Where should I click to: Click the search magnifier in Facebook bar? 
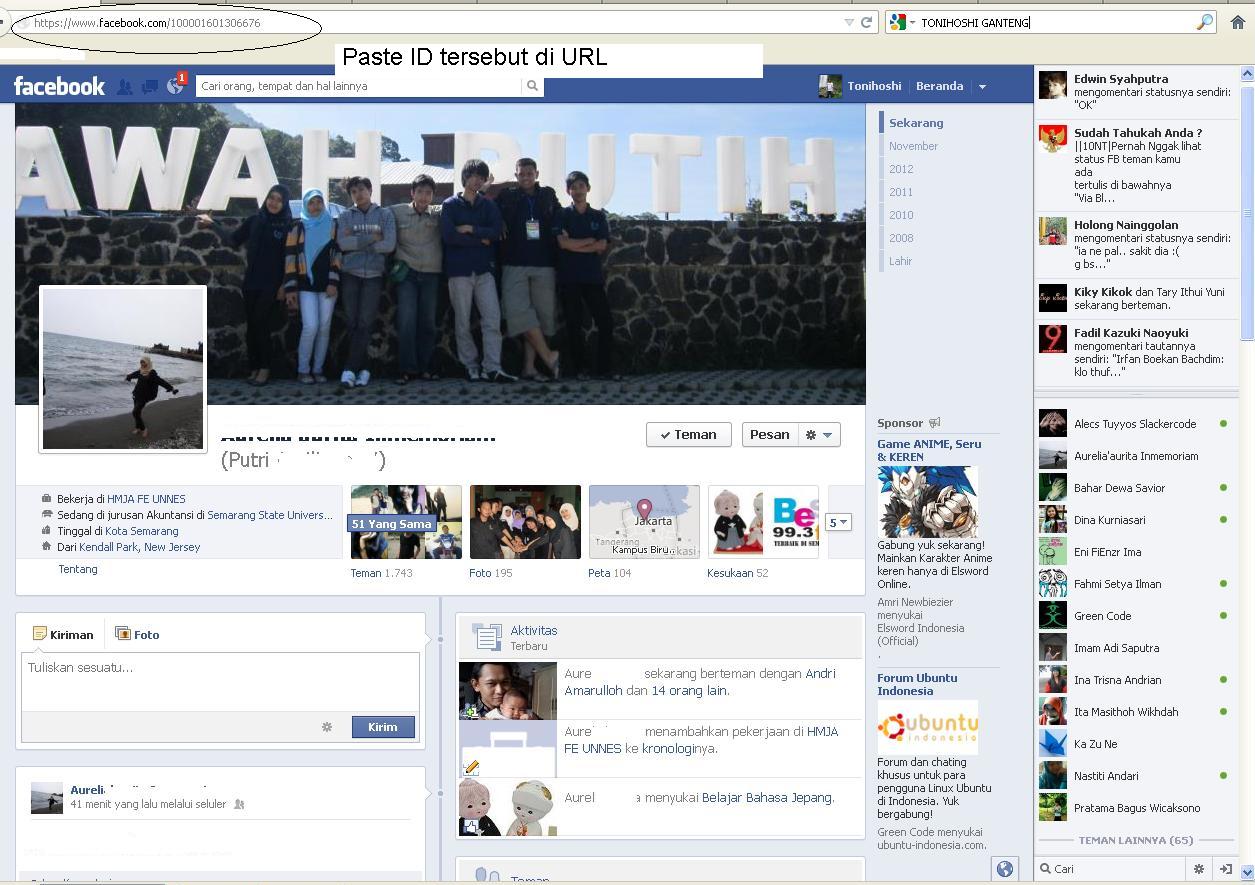pos(533,86)
